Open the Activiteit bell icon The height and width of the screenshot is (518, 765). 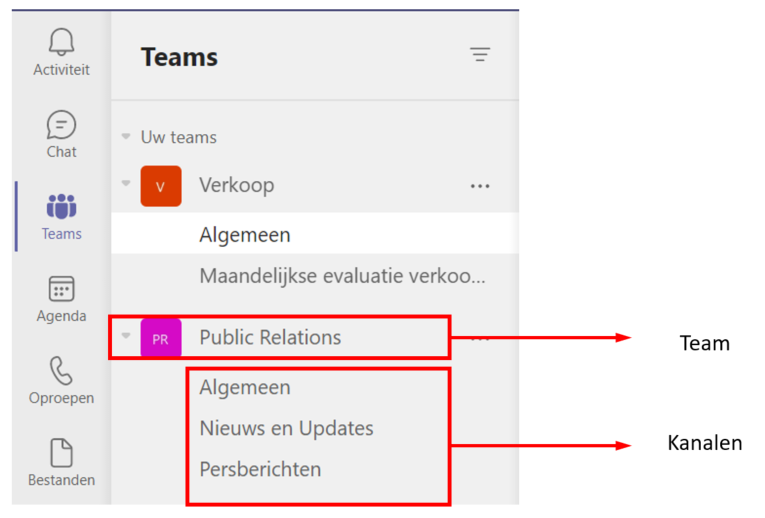pos(61,42)
